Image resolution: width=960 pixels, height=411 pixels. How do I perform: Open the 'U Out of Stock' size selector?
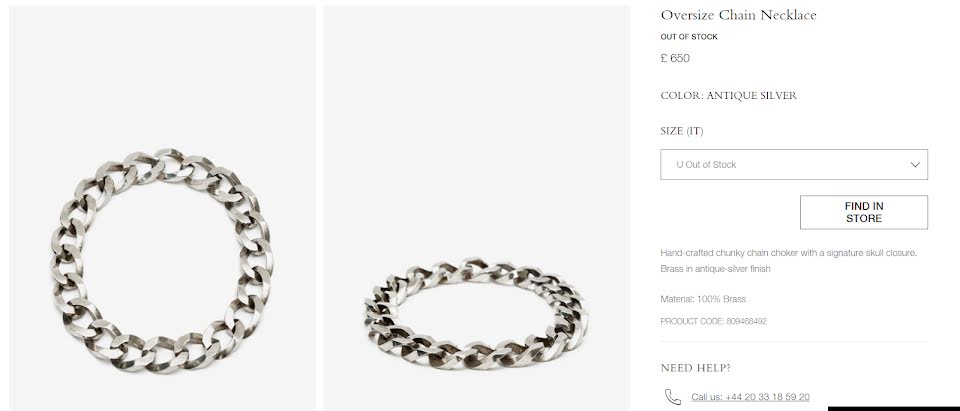click(x=794, y=165)
